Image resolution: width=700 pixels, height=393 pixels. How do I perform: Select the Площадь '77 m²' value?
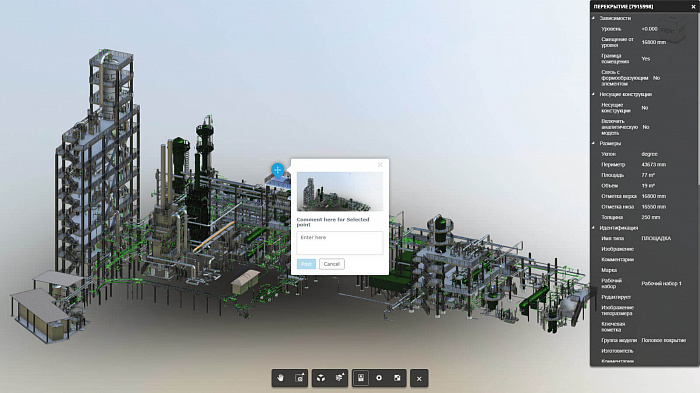648,175
